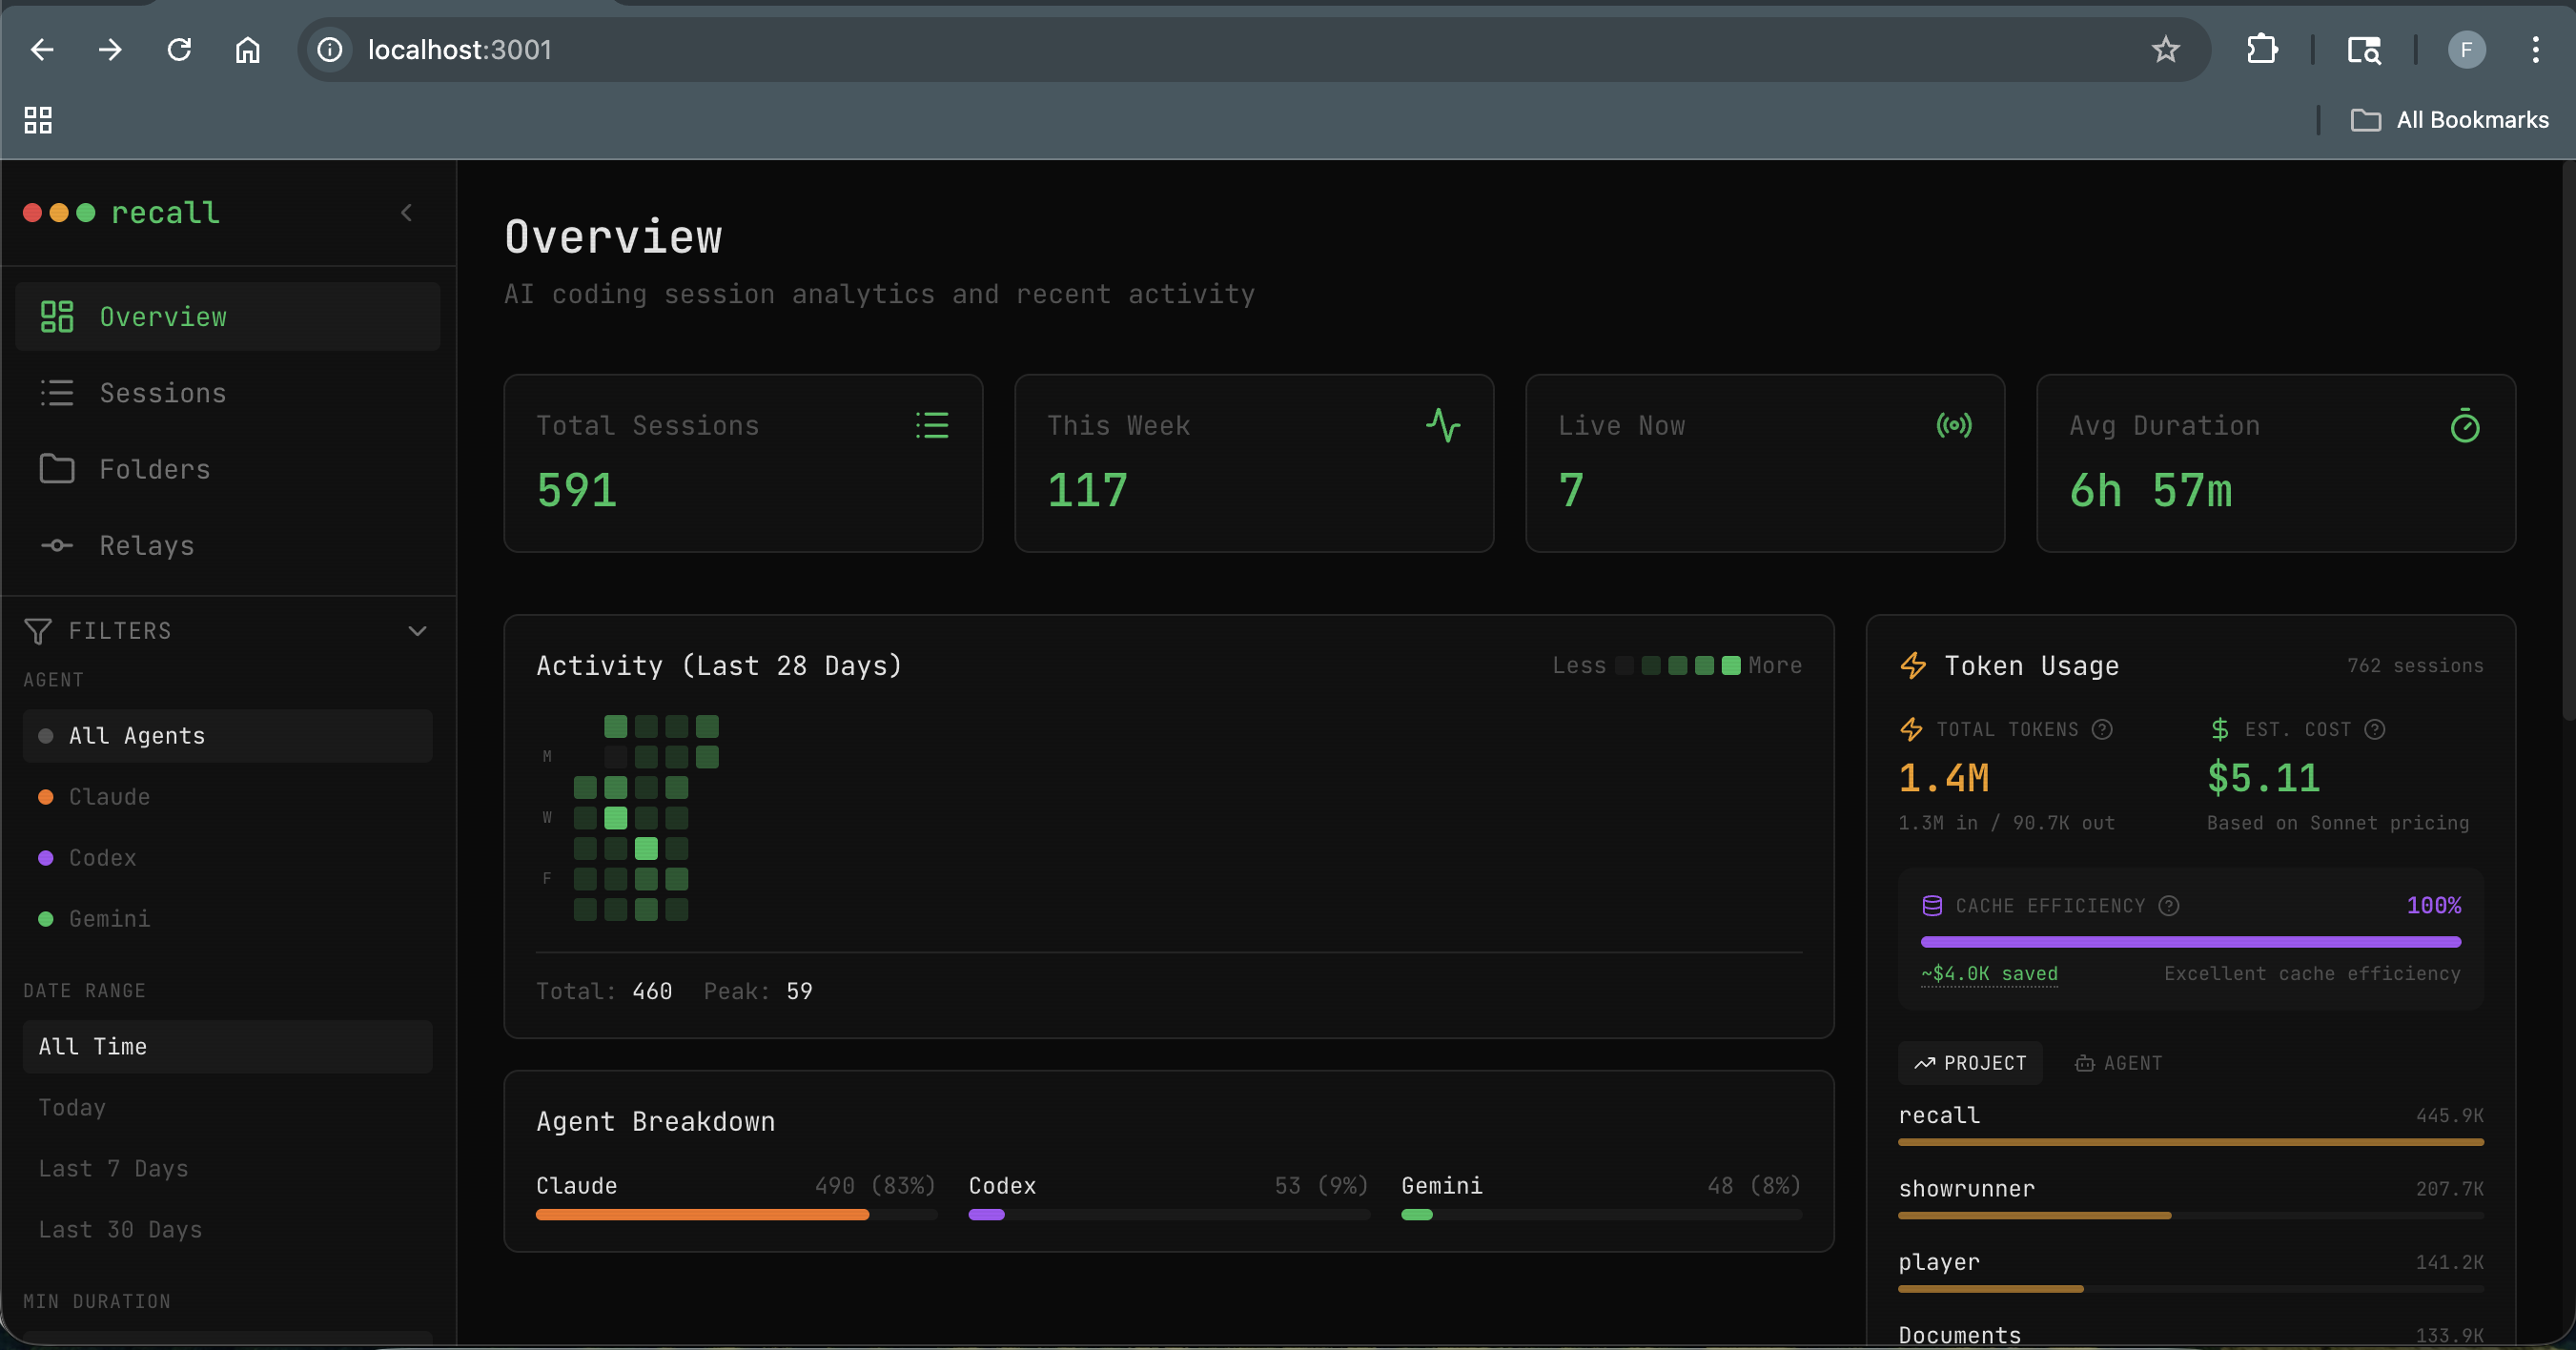Select the Claude agent filter
The width and height of the screenshot is (2576, 1350).
pos(110,797)
